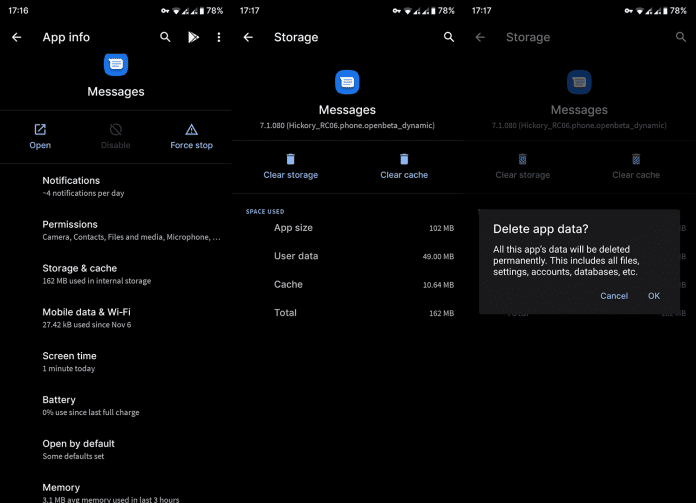Confirm deletion by pressing OK
The height and width of the screenshot is (503, 696).
653,296
